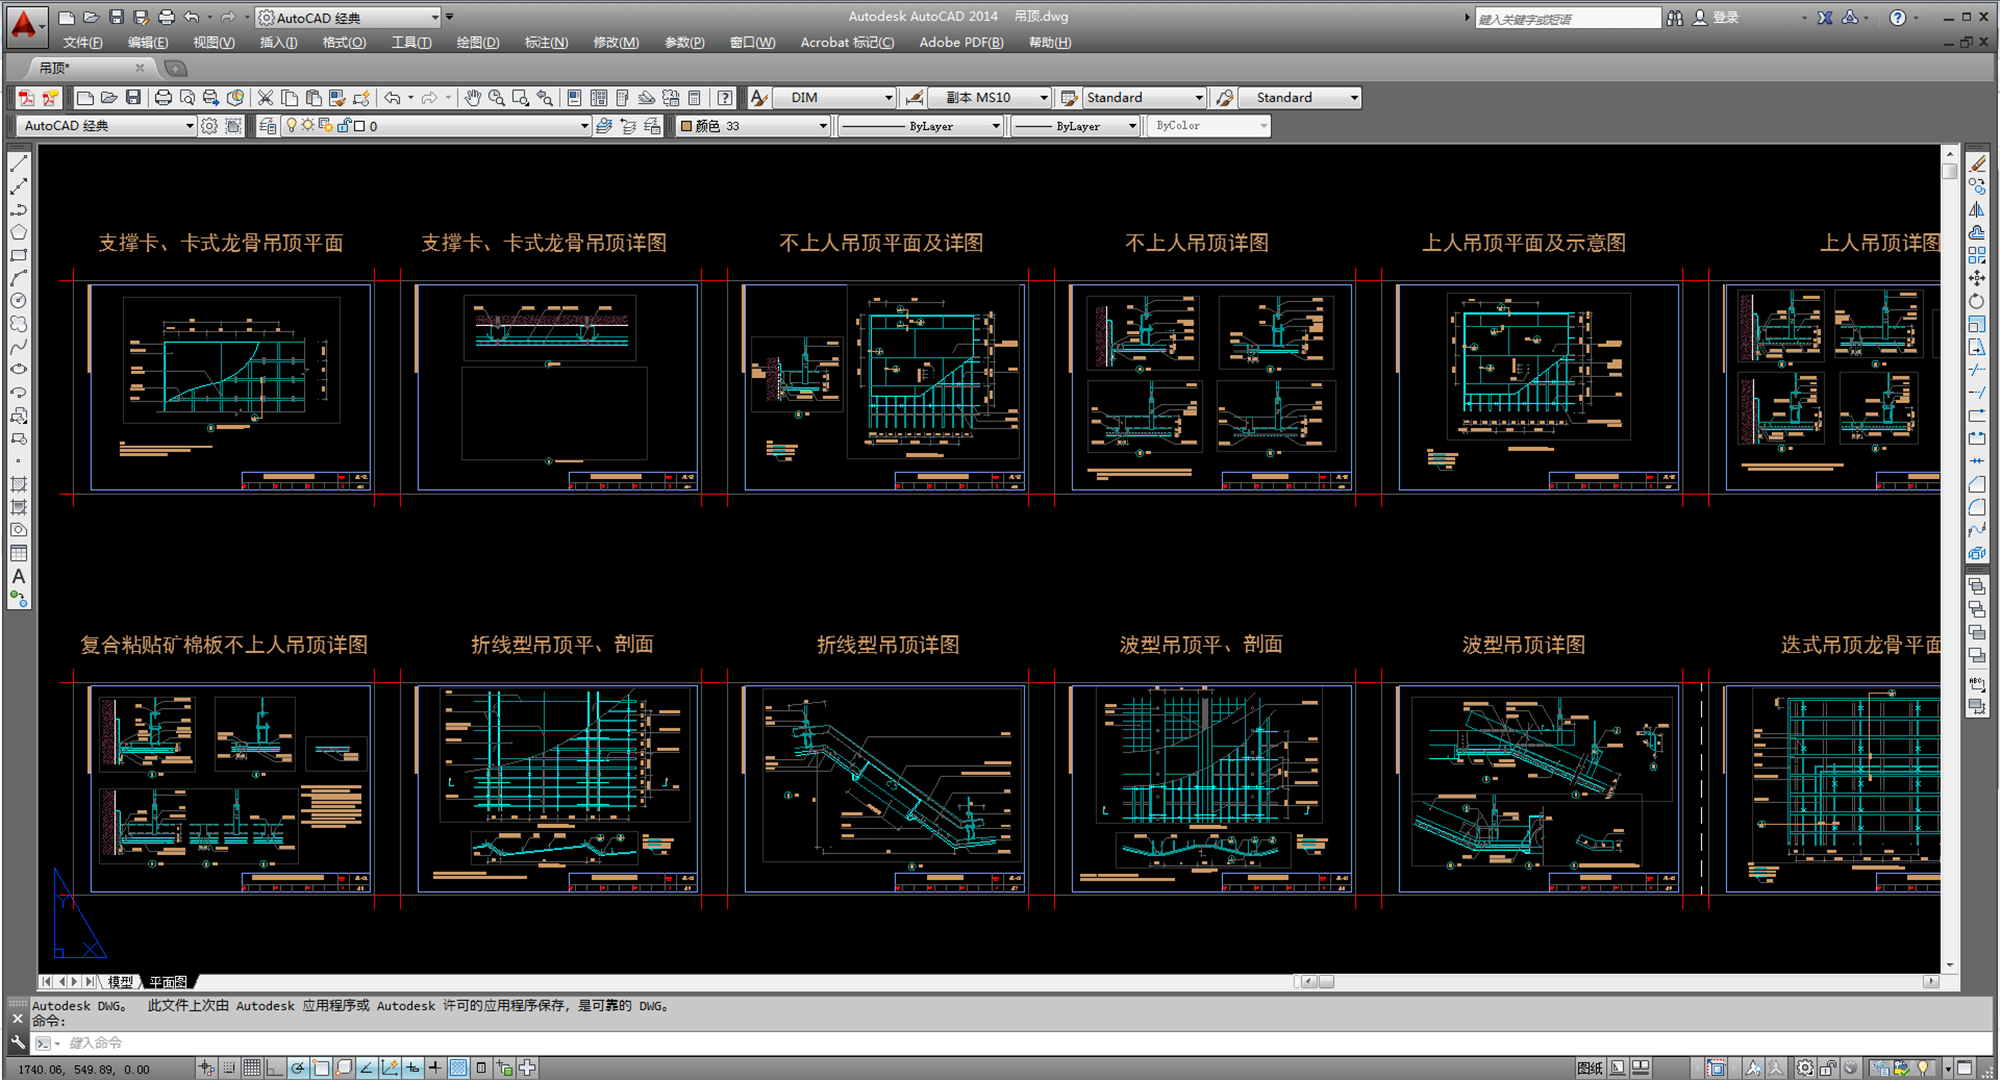This screenshot has height=1080, width=2000.
Task: Click the 图纸 paper space button
Action: (x=1589, y=1068)
